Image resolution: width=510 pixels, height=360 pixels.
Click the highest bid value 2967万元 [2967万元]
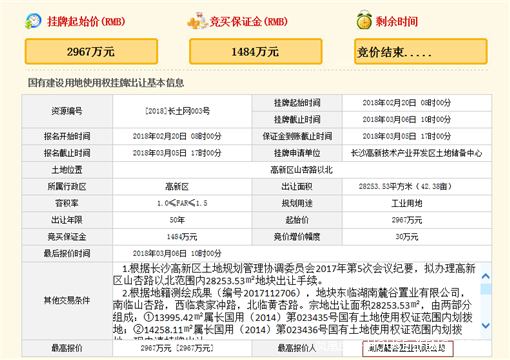(x=177, y=348)
